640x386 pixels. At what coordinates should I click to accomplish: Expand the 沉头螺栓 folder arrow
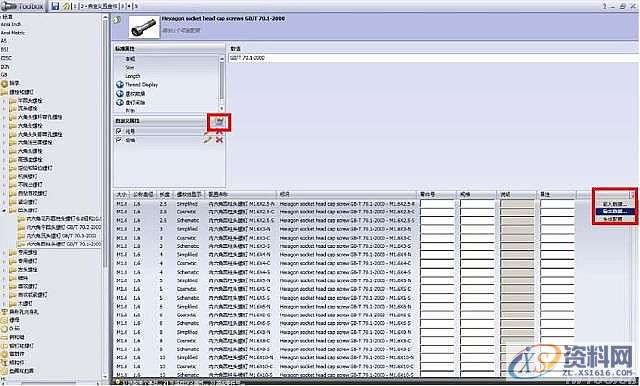(4, 109)
